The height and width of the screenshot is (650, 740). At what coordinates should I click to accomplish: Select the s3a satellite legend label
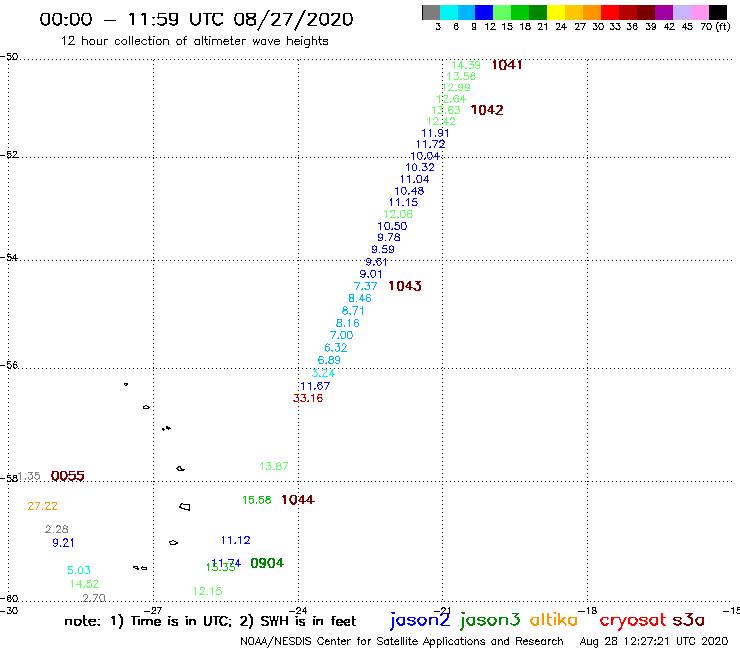pyautogui.click(x=688, y=620)
